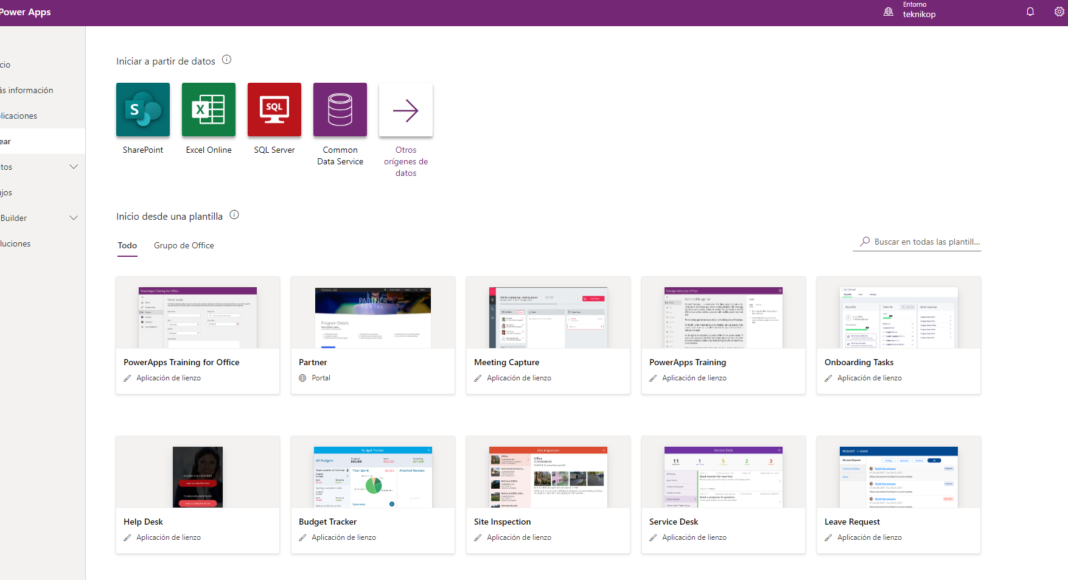Click the Site Inspection title text
This screenshot has height=580, width=1068.
click(503, 521)
